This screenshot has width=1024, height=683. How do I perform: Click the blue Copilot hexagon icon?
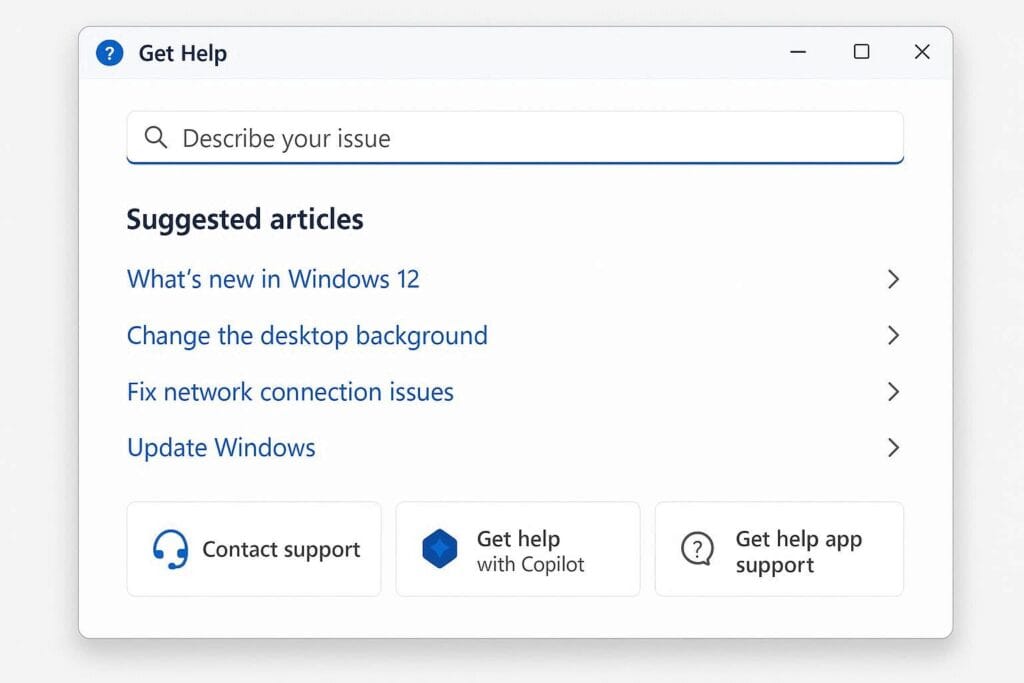439,550
